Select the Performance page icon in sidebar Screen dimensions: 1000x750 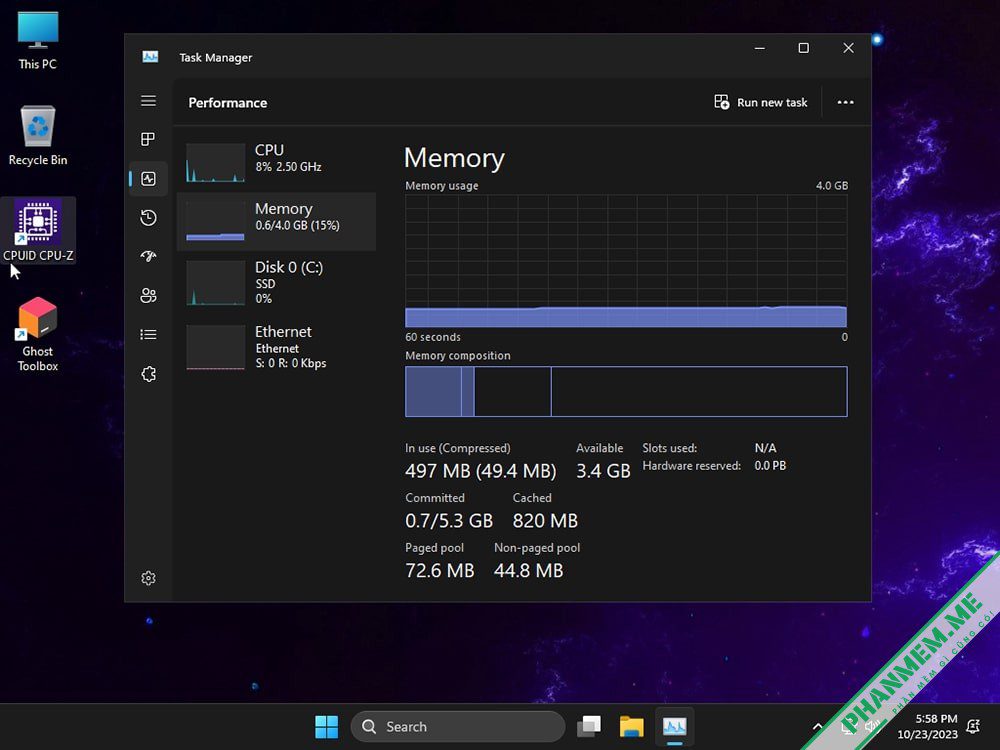148,179
